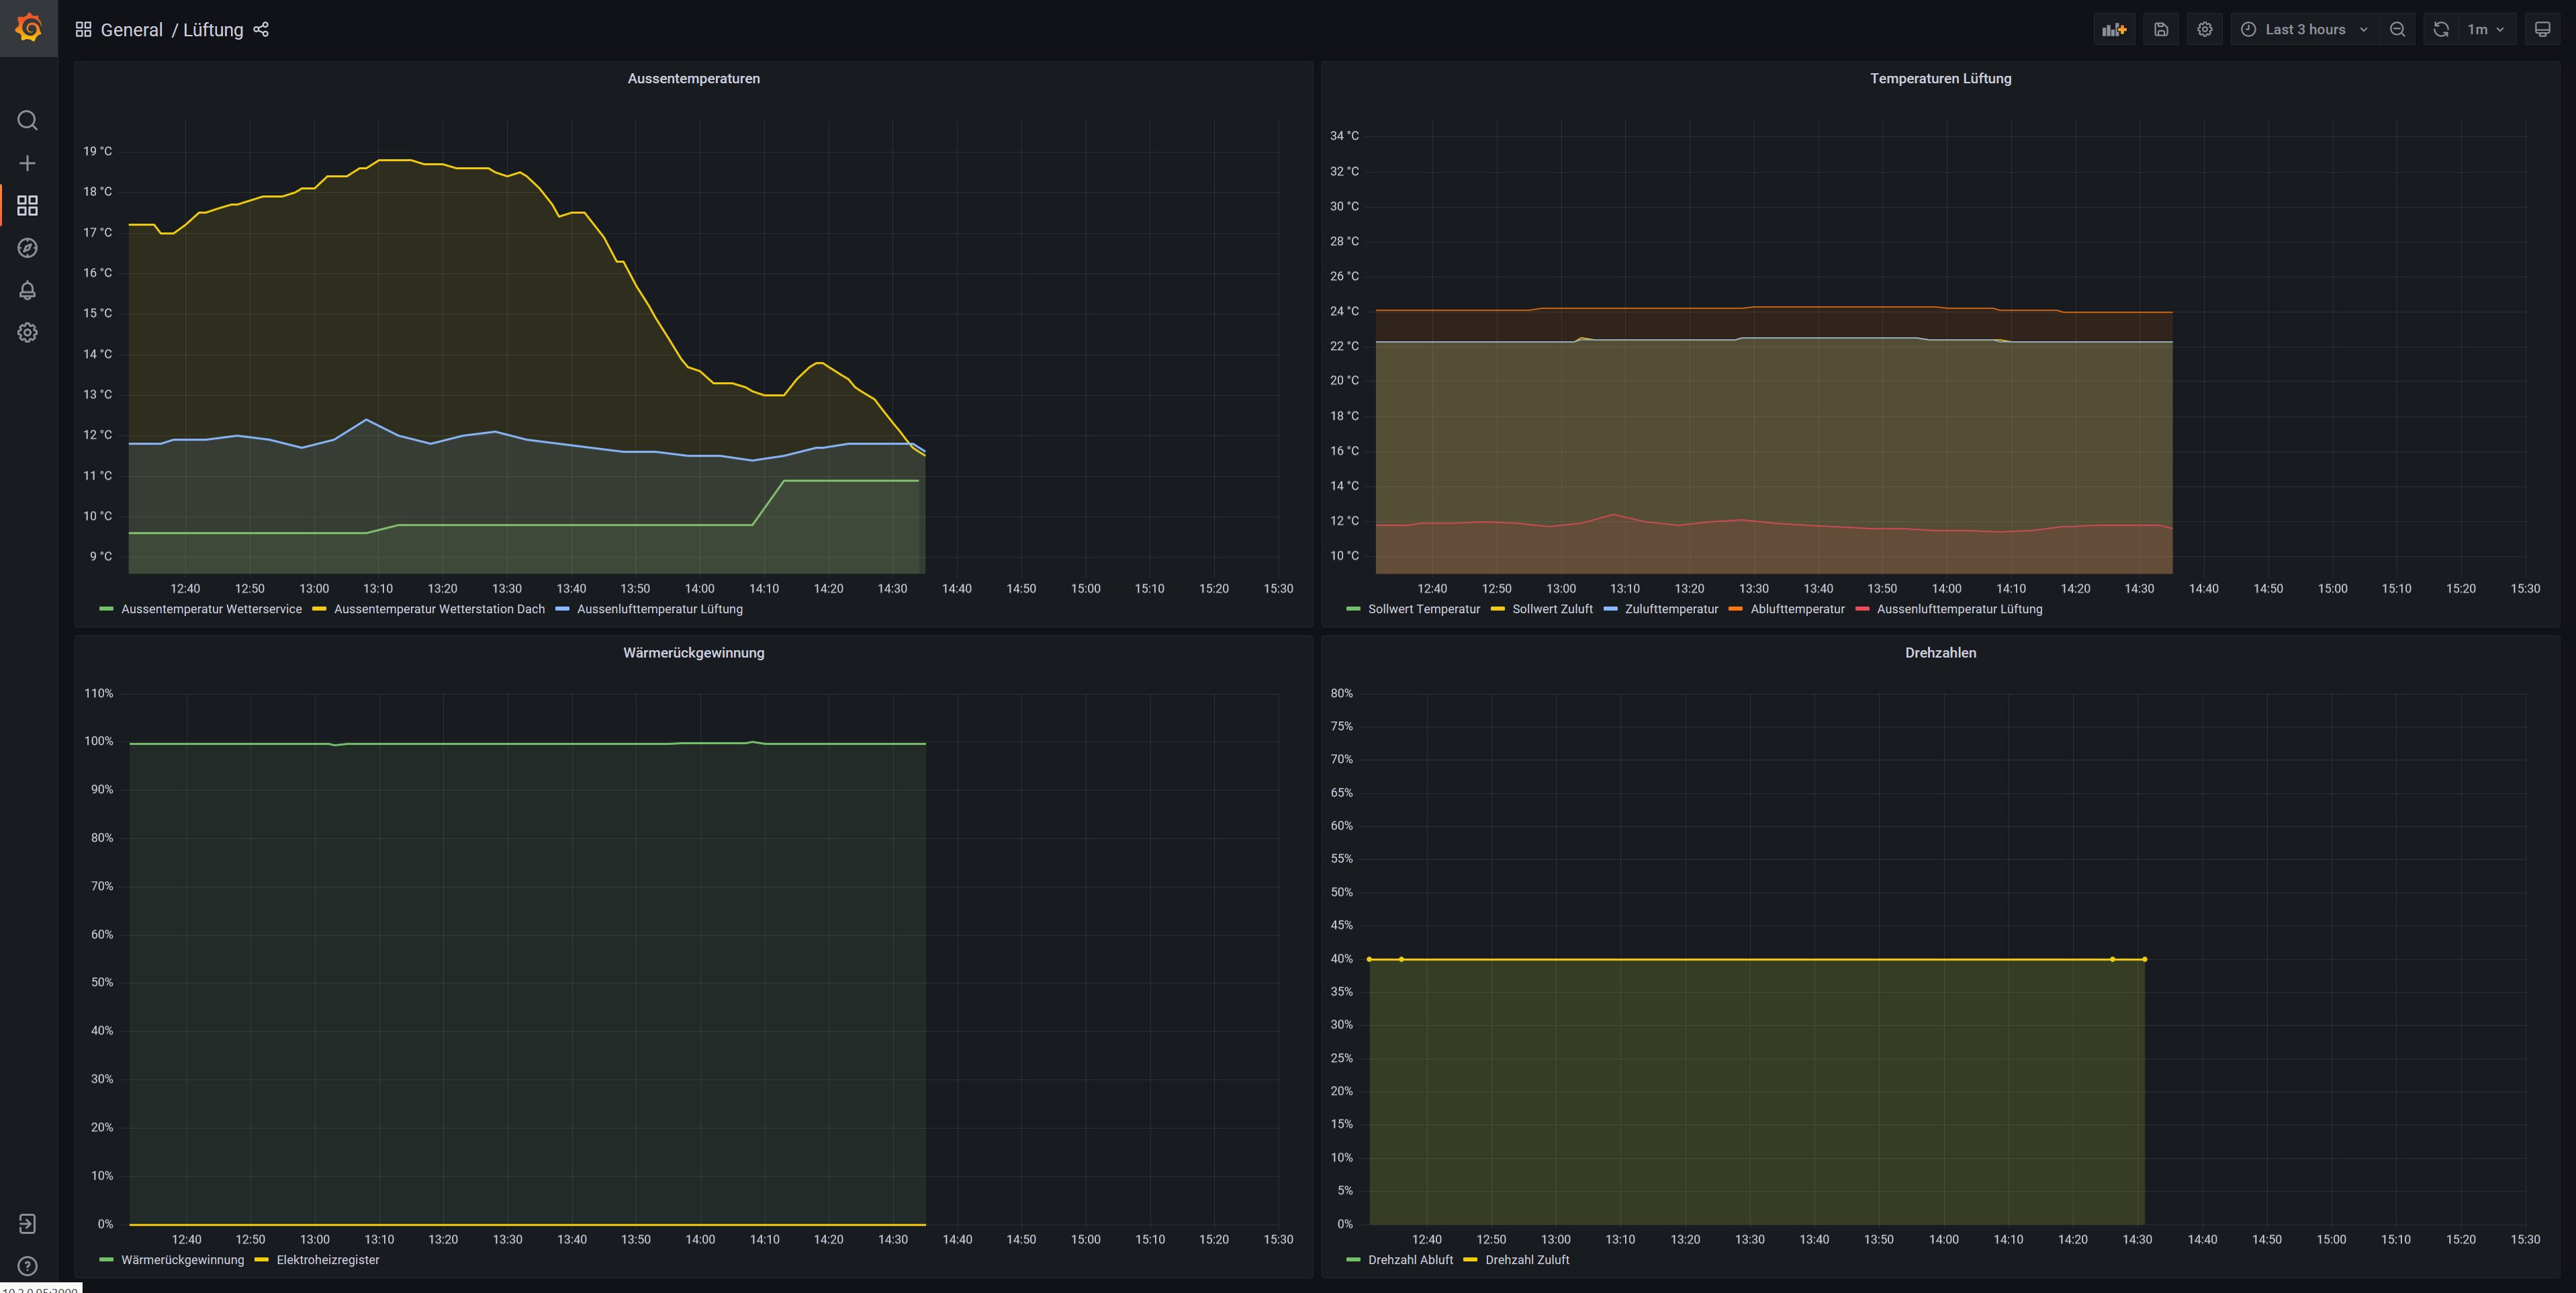The image size is (2576, 1293).
Task: Click the 12:40 time label in Aussentemperaturen
Action: [185, 588]
